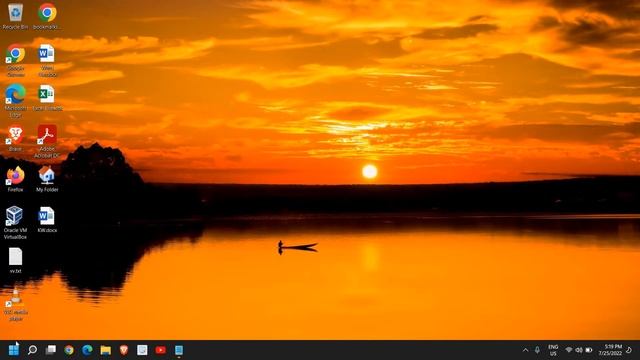The height and width of the screenshot is (360, 640).
Task: Switch to the active blue taskbar app
Action: click(x=179, y=350)
